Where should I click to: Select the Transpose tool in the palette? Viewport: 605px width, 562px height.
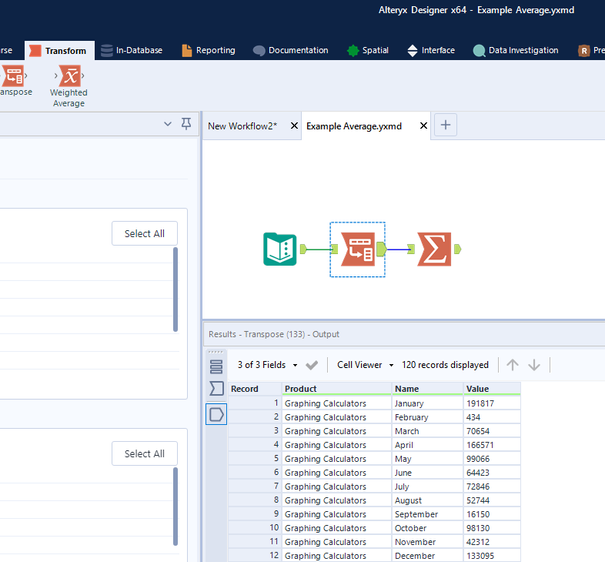tap(14, 80)
